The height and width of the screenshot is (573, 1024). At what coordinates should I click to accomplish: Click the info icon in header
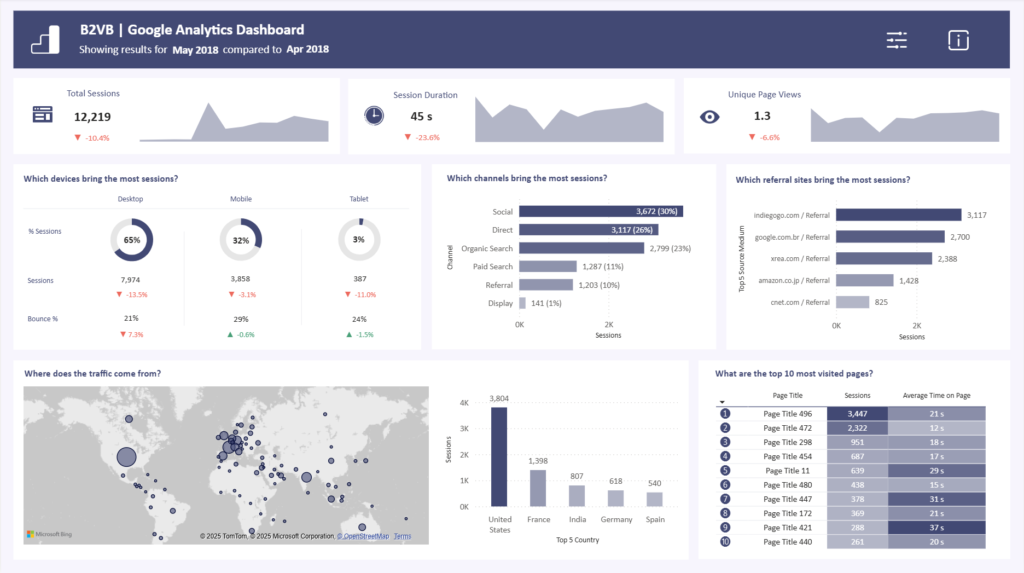[x=958, y=40]
